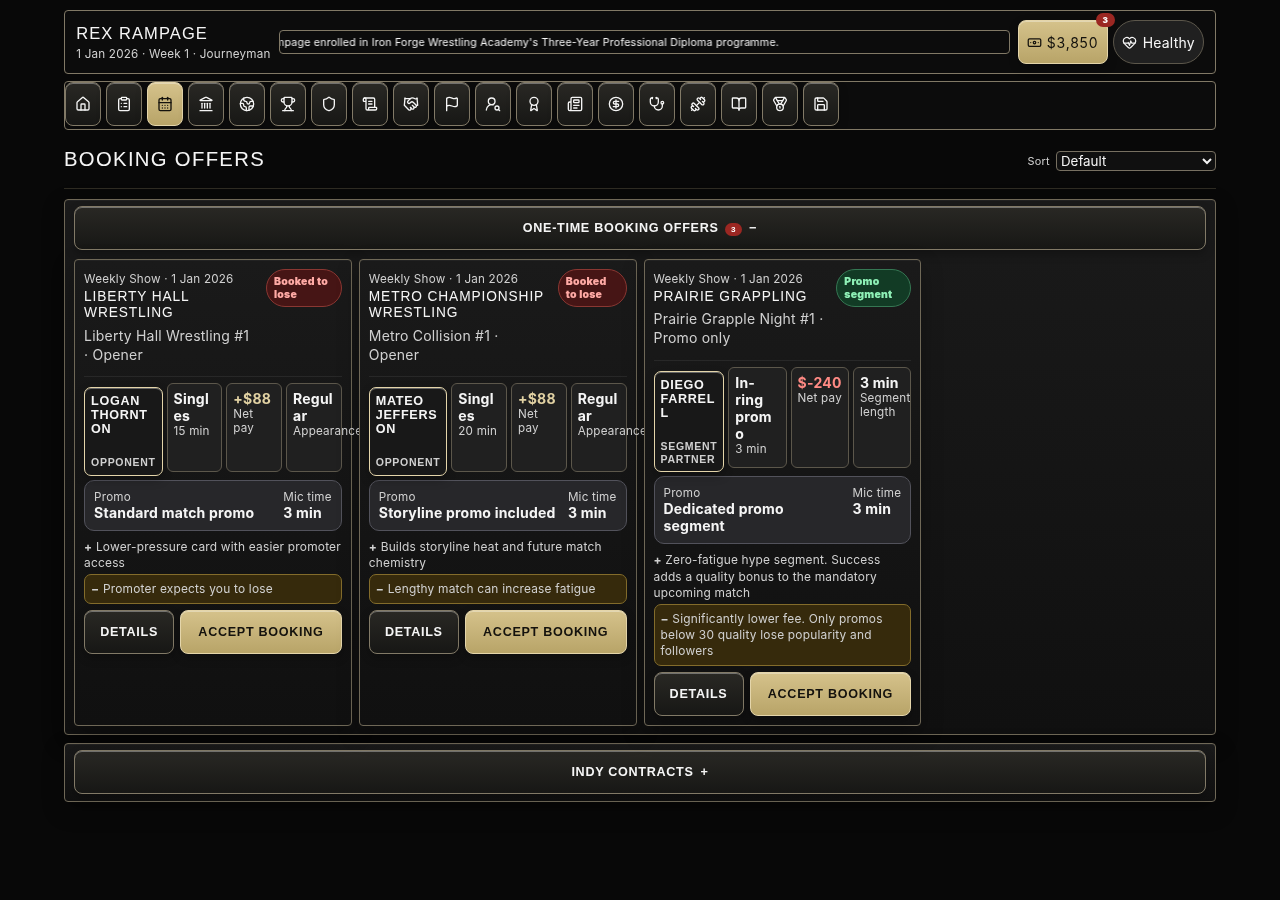The image size is (1280, 900).
Task: Click the floppy disk save icon
Action: (821, 104)
